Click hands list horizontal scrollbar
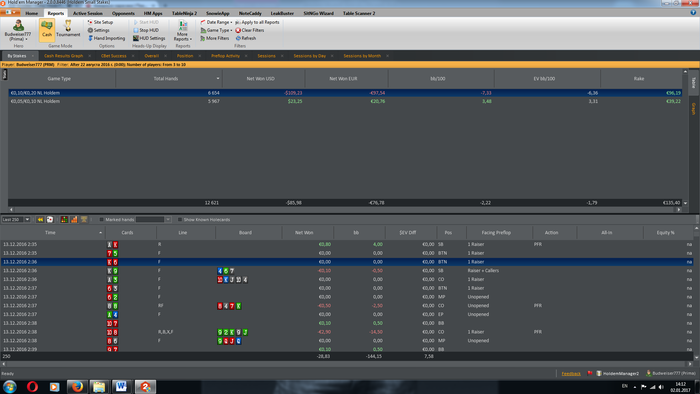 coord(346,364)
